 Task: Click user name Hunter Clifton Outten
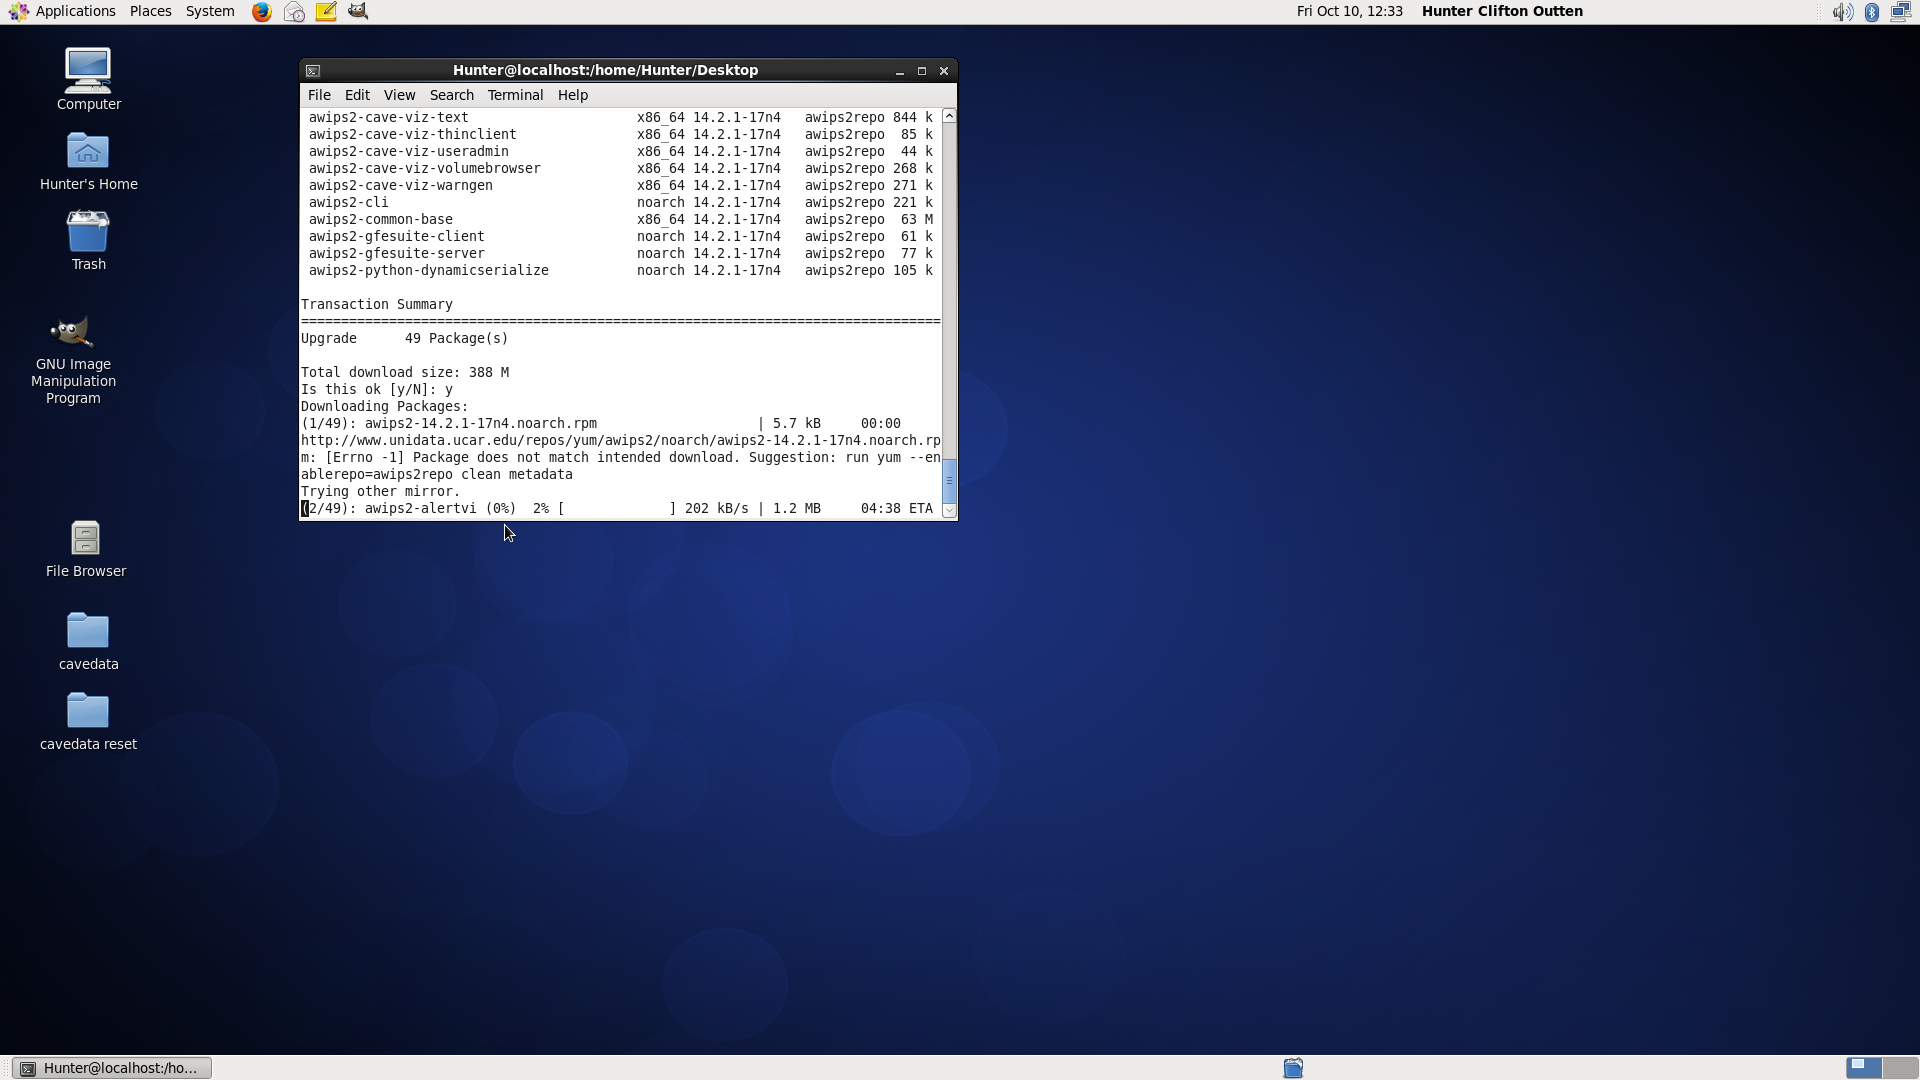pos(1501,12)
